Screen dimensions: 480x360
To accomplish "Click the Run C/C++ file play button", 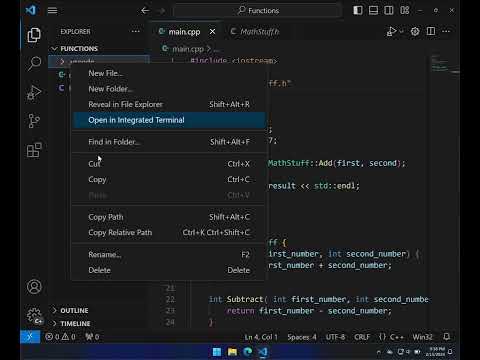I will [x=391, y=31].
